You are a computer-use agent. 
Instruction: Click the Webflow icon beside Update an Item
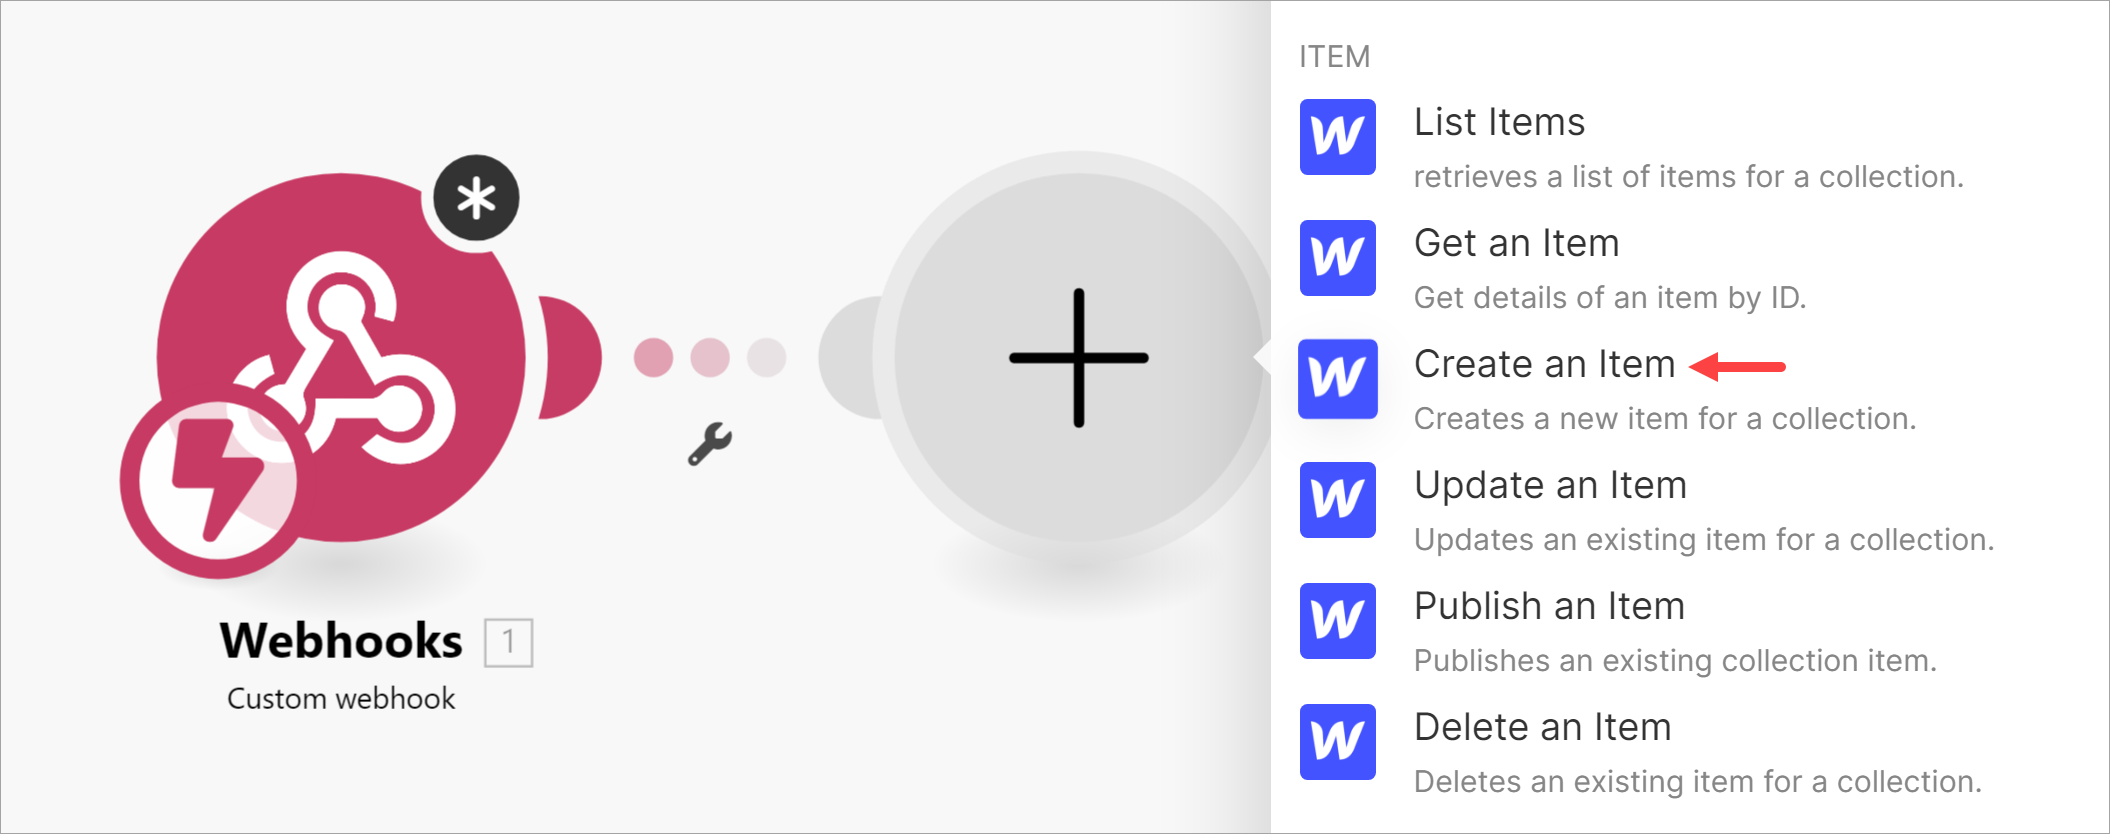point(1337,500)
